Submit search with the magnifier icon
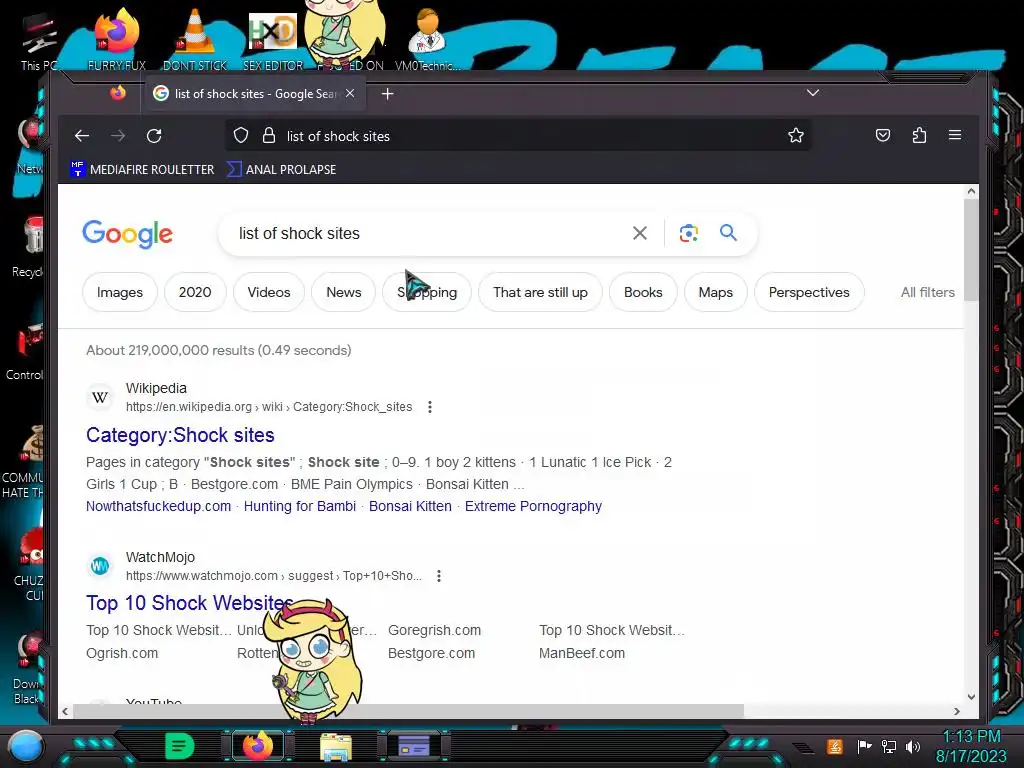Screen dimensions: 1024x768 pos(728,232)
